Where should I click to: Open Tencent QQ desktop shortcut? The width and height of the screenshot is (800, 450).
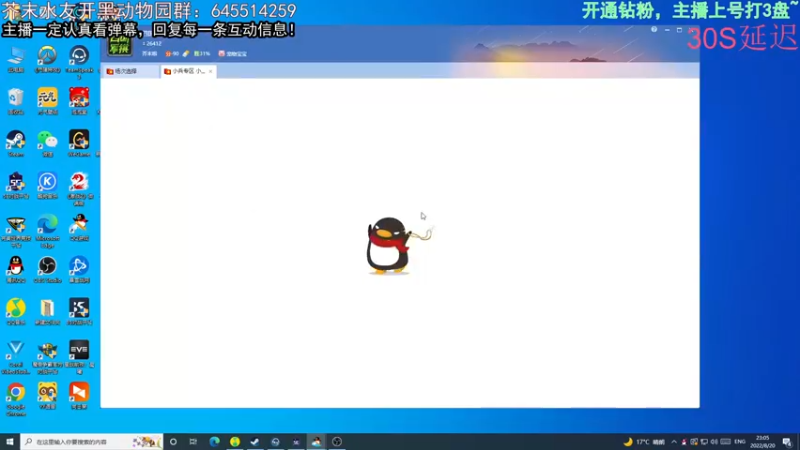click(16, 269)
